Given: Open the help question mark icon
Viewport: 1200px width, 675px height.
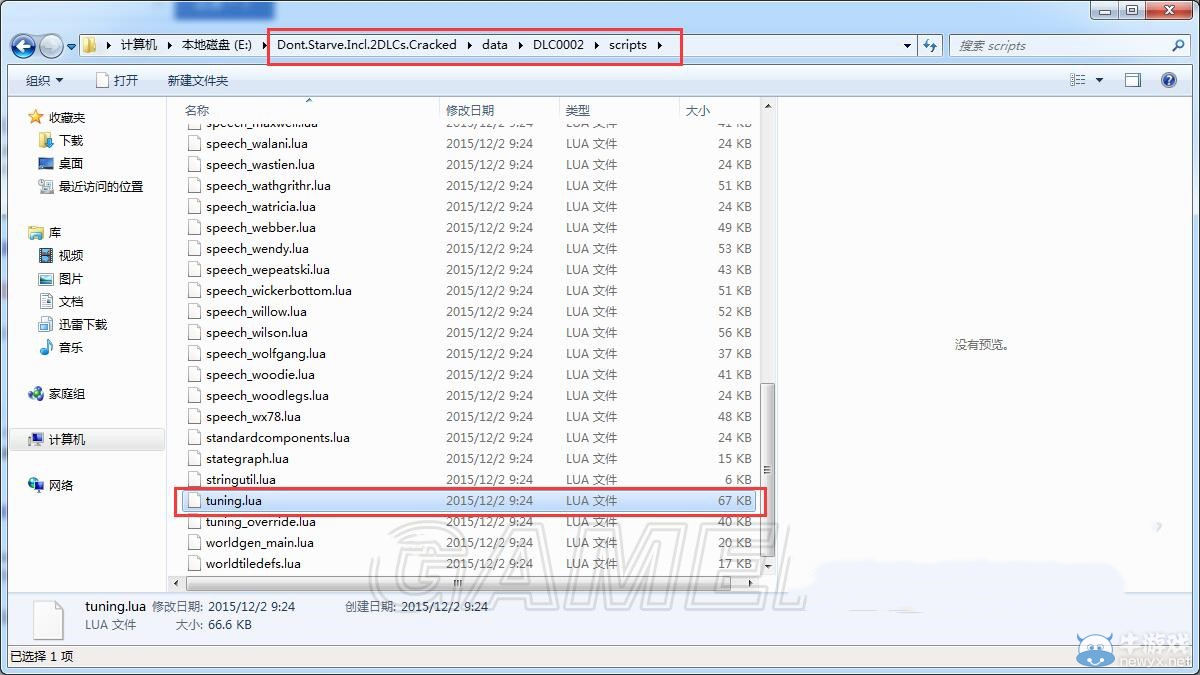Looking at the screenshot, I should point(1168,80).
